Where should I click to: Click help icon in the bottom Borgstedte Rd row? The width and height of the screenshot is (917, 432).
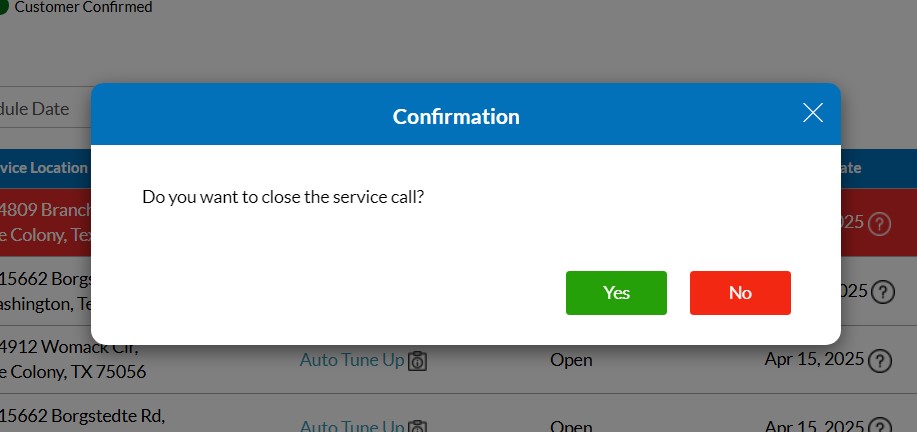click(880, 424)
